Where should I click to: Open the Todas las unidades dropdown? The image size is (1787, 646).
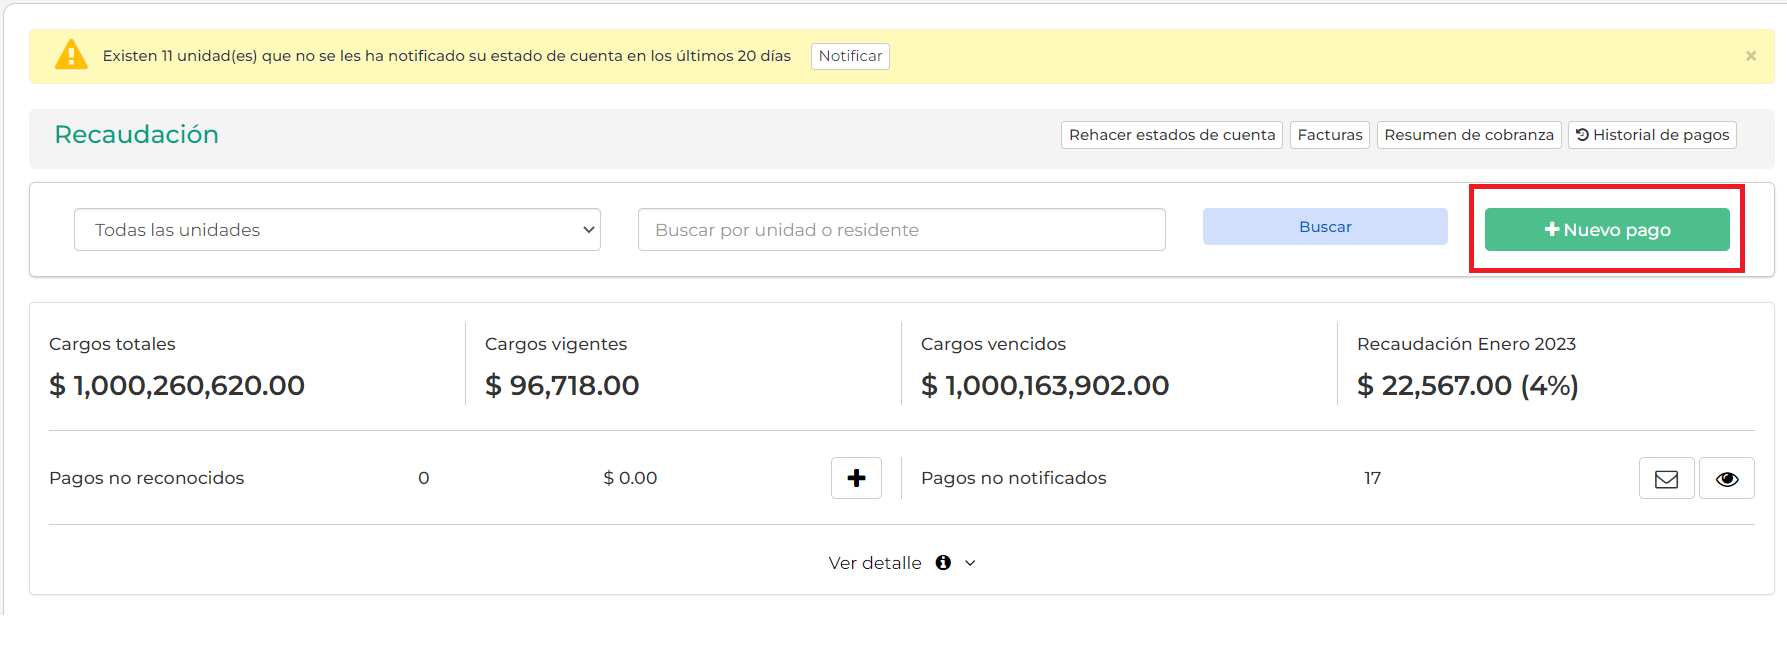337,230
